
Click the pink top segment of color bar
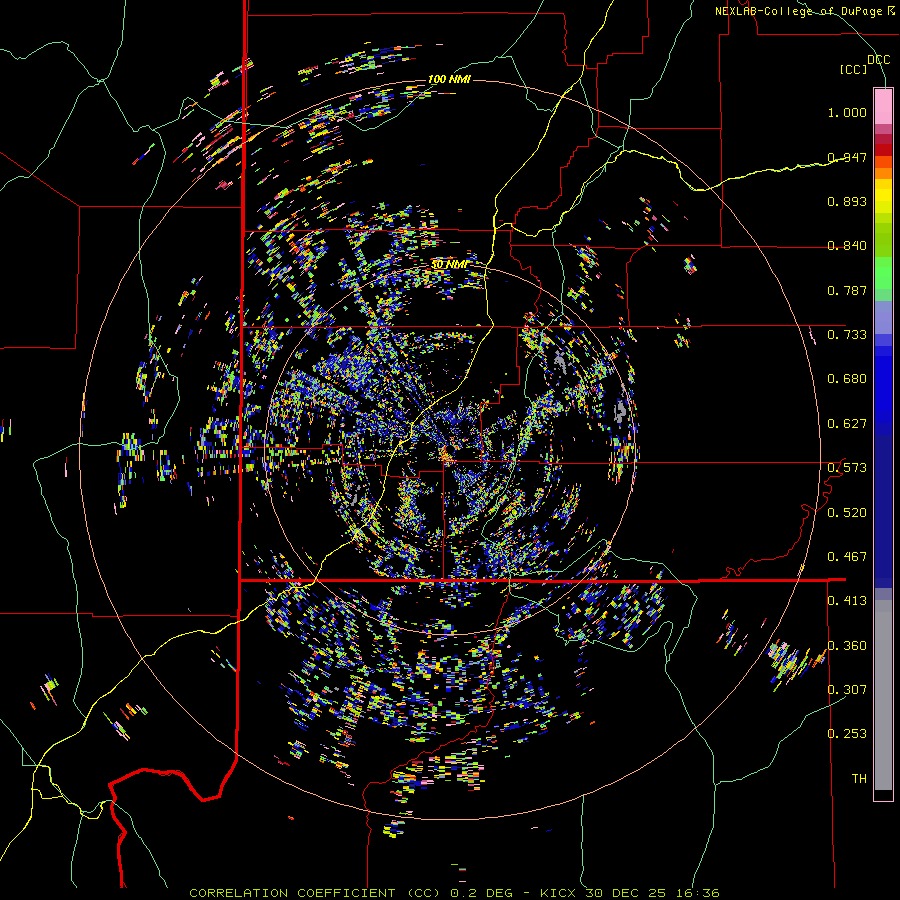coord(883,106)
